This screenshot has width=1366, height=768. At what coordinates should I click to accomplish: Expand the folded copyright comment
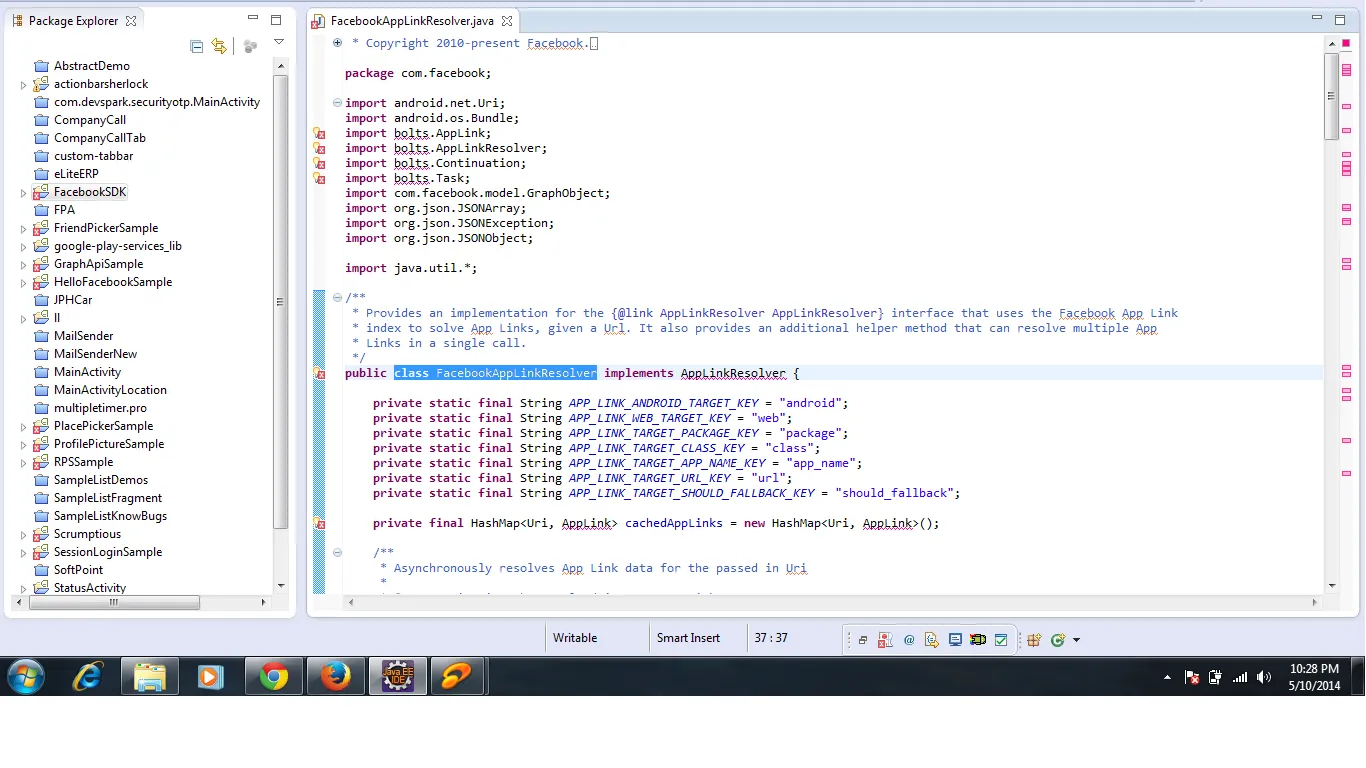337,43
